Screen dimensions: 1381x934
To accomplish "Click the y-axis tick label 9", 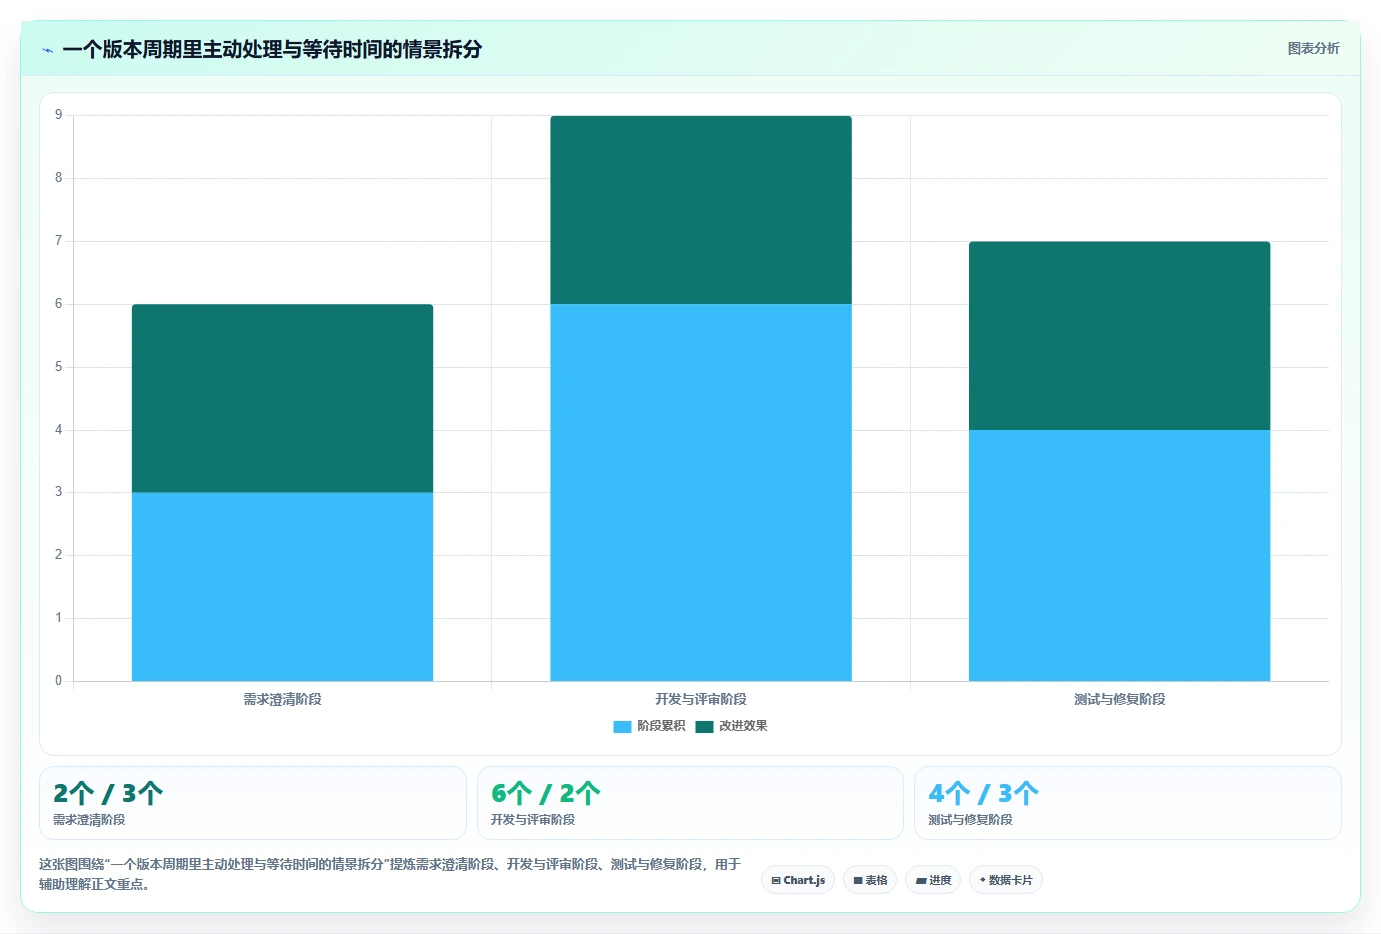I will coord(58,115).
